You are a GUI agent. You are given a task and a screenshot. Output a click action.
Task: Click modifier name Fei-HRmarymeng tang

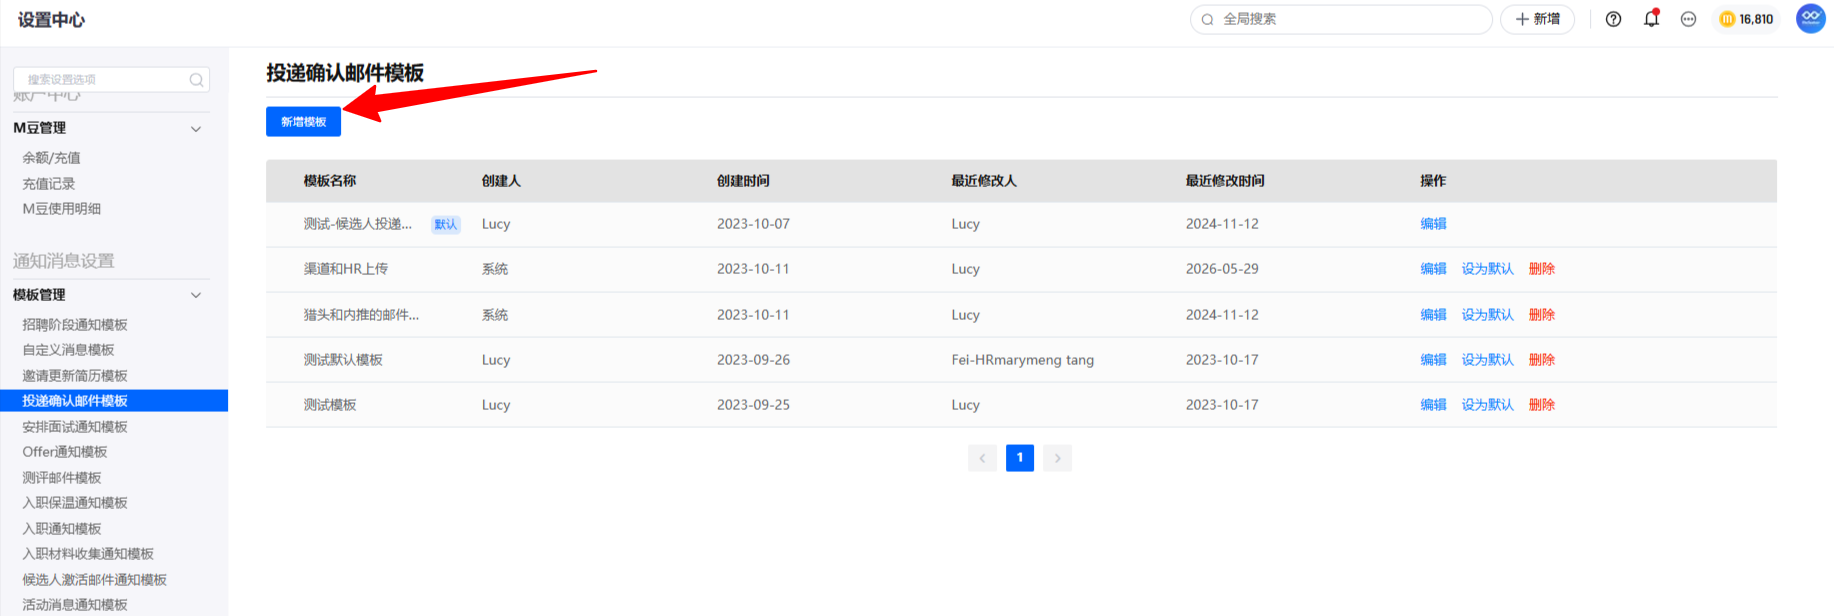click(1022, 360)
